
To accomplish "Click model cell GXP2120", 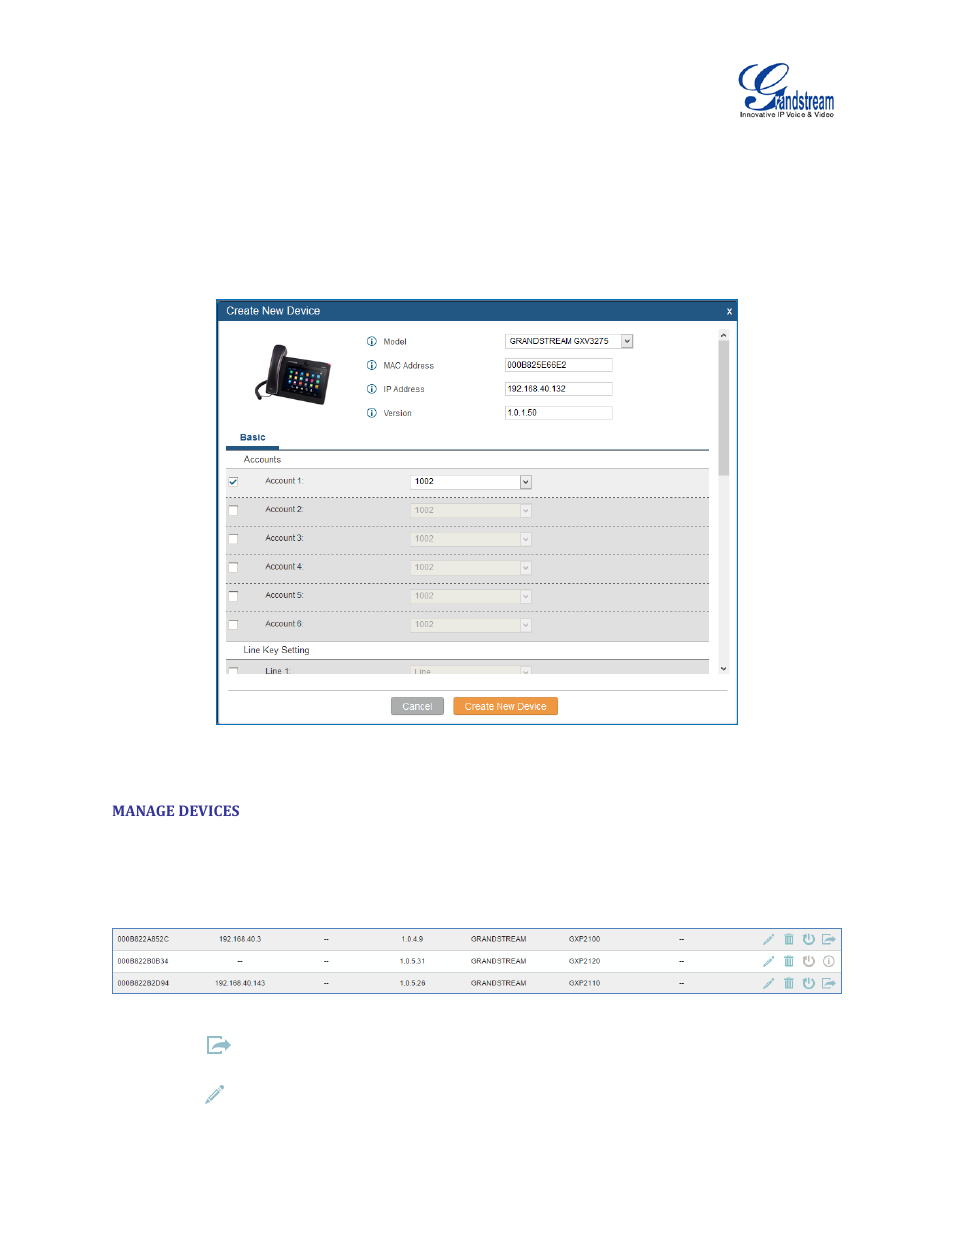I will (585, 961).
